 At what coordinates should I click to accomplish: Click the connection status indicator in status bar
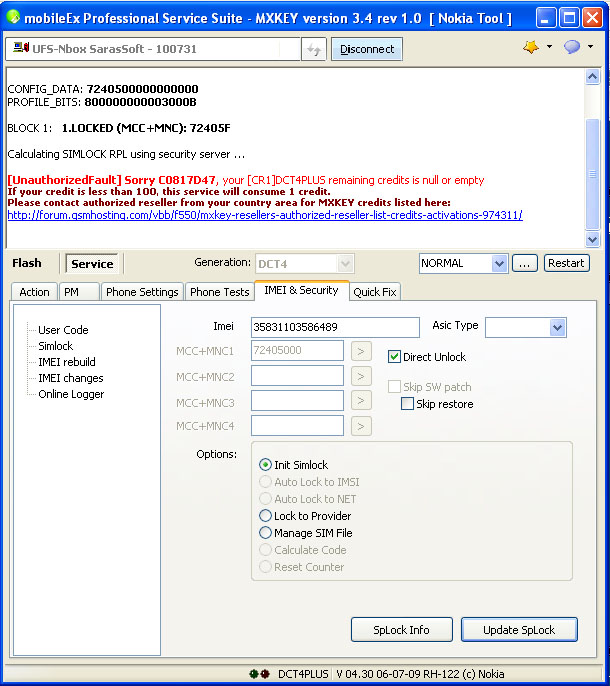tap(258, 674)
